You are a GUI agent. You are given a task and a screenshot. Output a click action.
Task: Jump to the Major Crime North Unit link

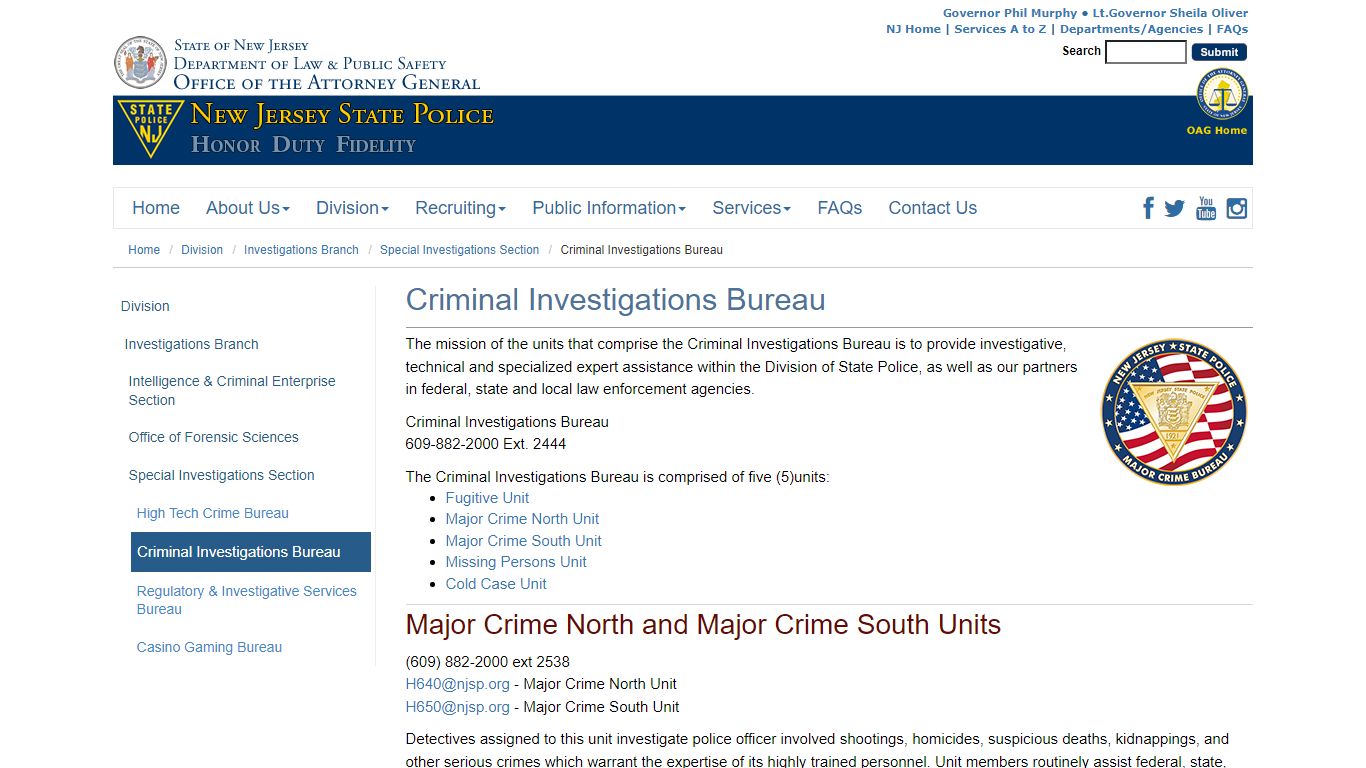point(522,519)
